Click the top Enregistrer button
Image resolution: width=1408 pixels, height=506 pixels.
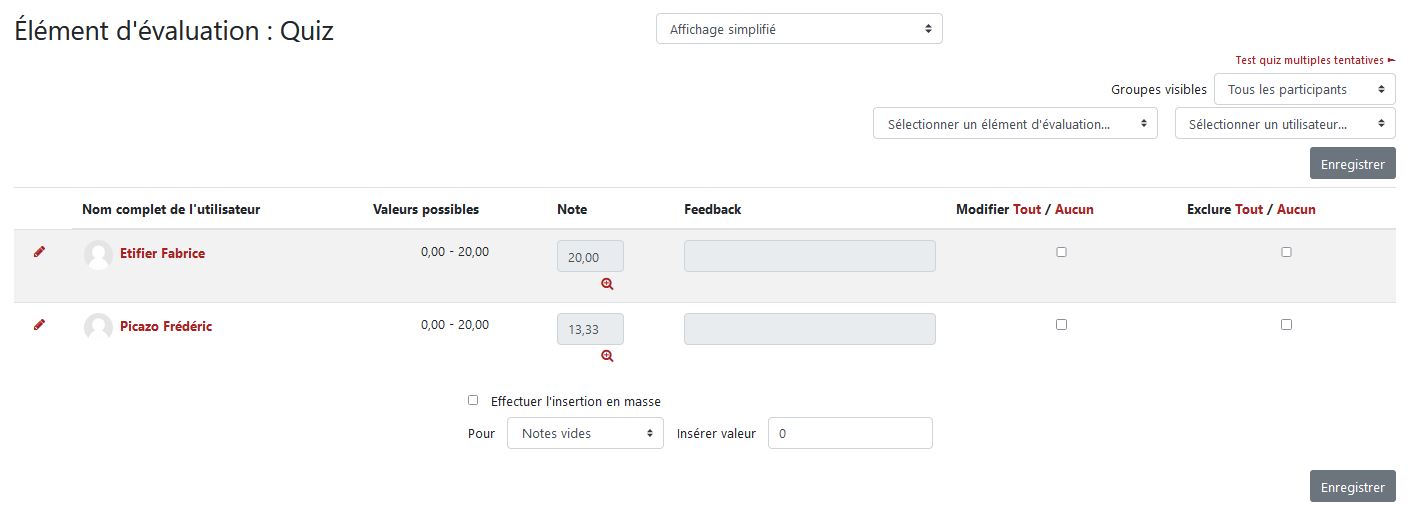click(x=1352, y=164)
